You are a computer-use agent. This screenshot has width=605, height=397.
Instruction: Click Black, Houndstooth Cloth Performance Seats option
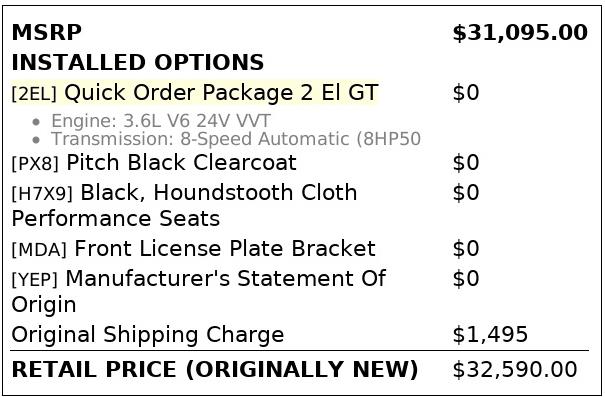click(184, 205)
